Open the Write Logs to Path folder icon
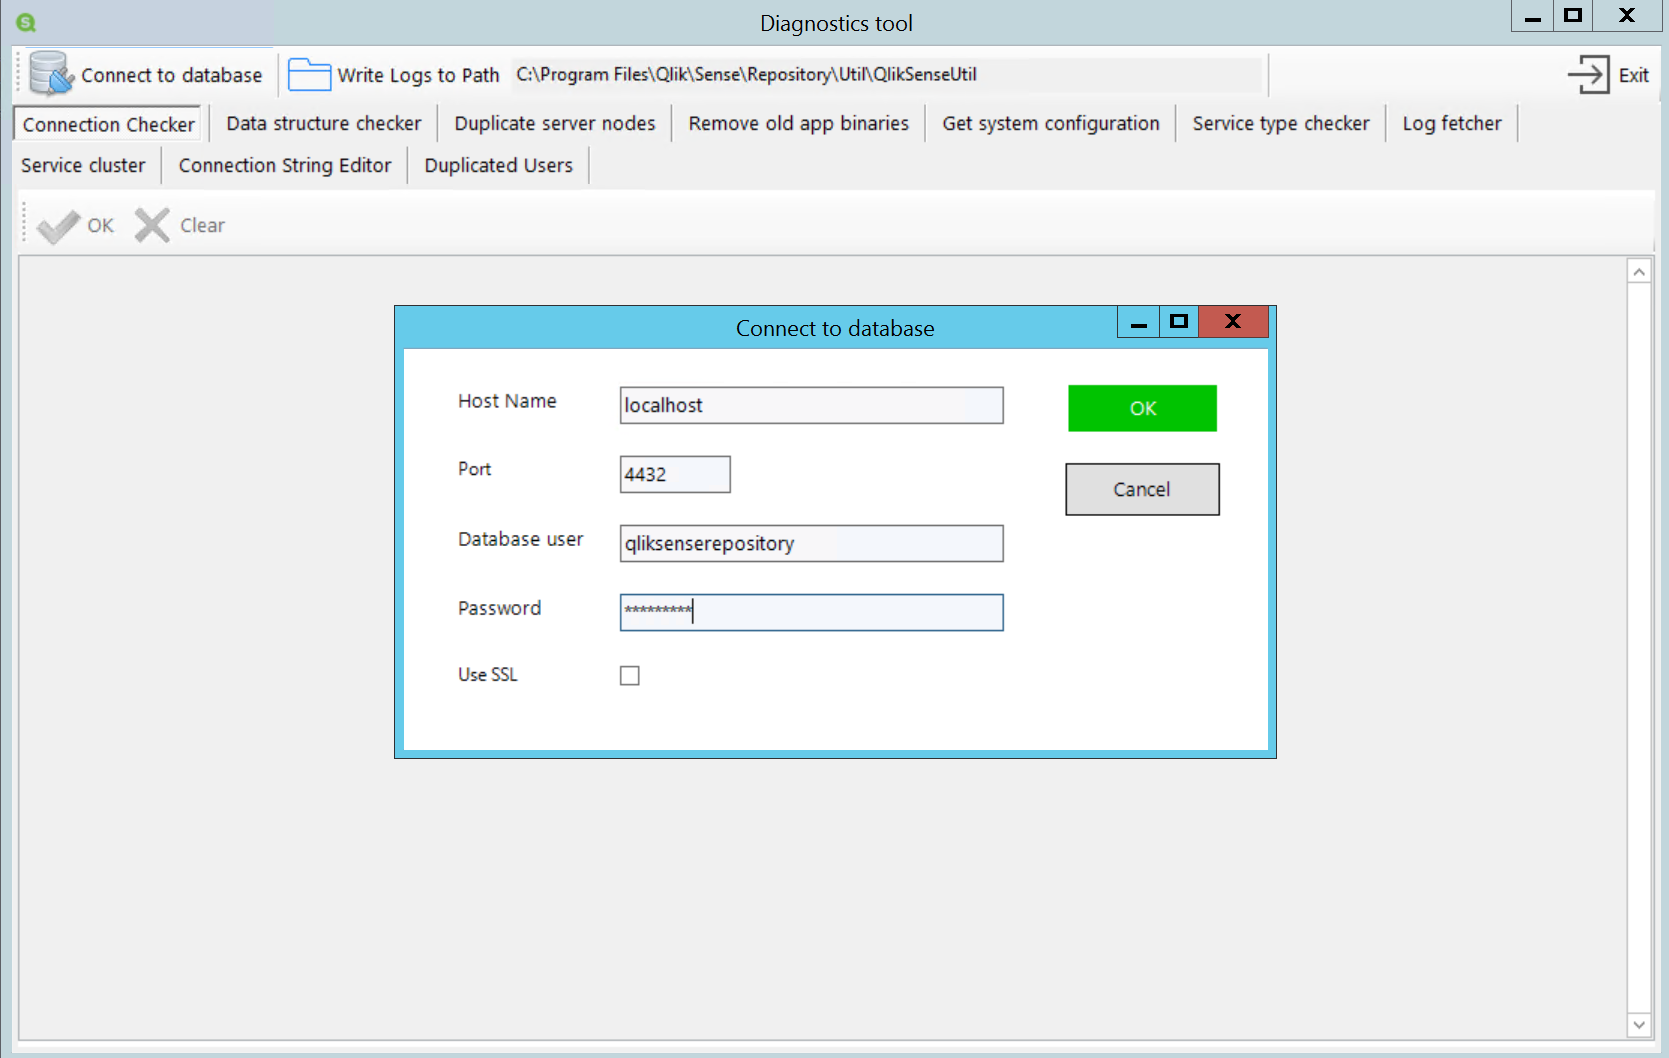The width and height of the screenshot is (1669, 1058). pyautogui.click(x=308, y=73)
